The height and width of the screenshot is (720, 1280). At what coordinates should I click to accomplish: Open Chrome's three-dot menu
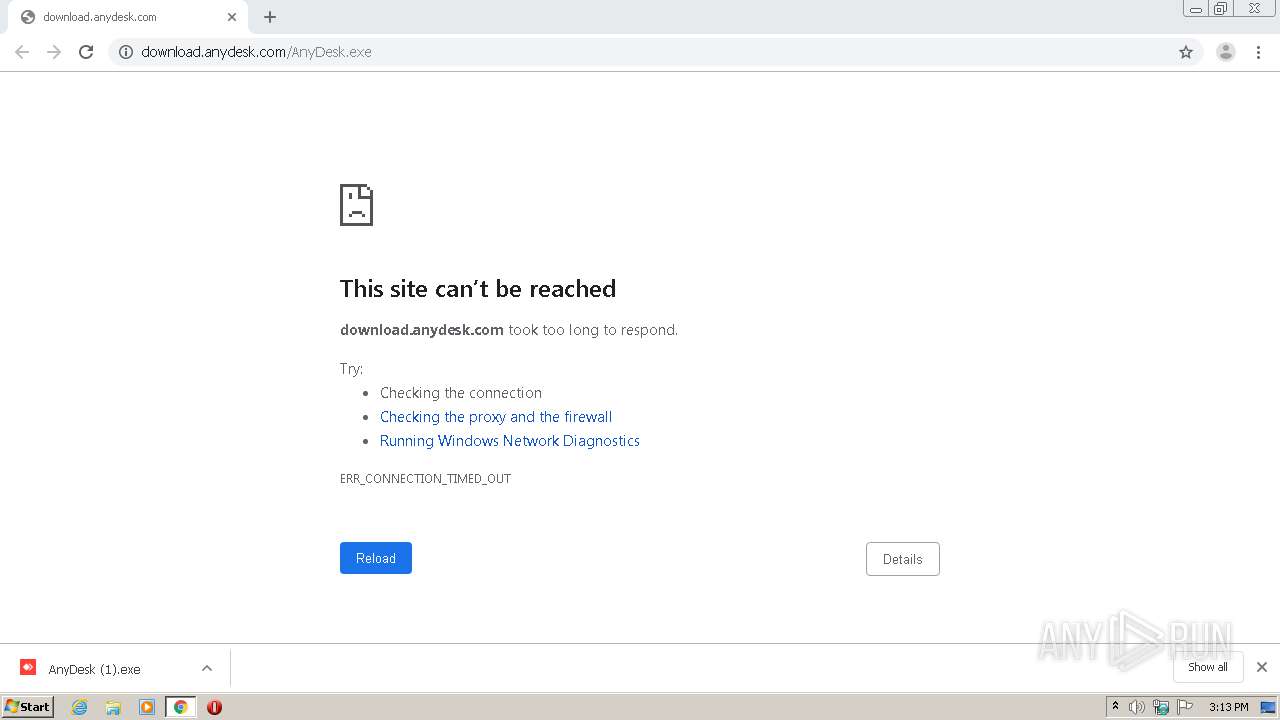pos(1259,52)
